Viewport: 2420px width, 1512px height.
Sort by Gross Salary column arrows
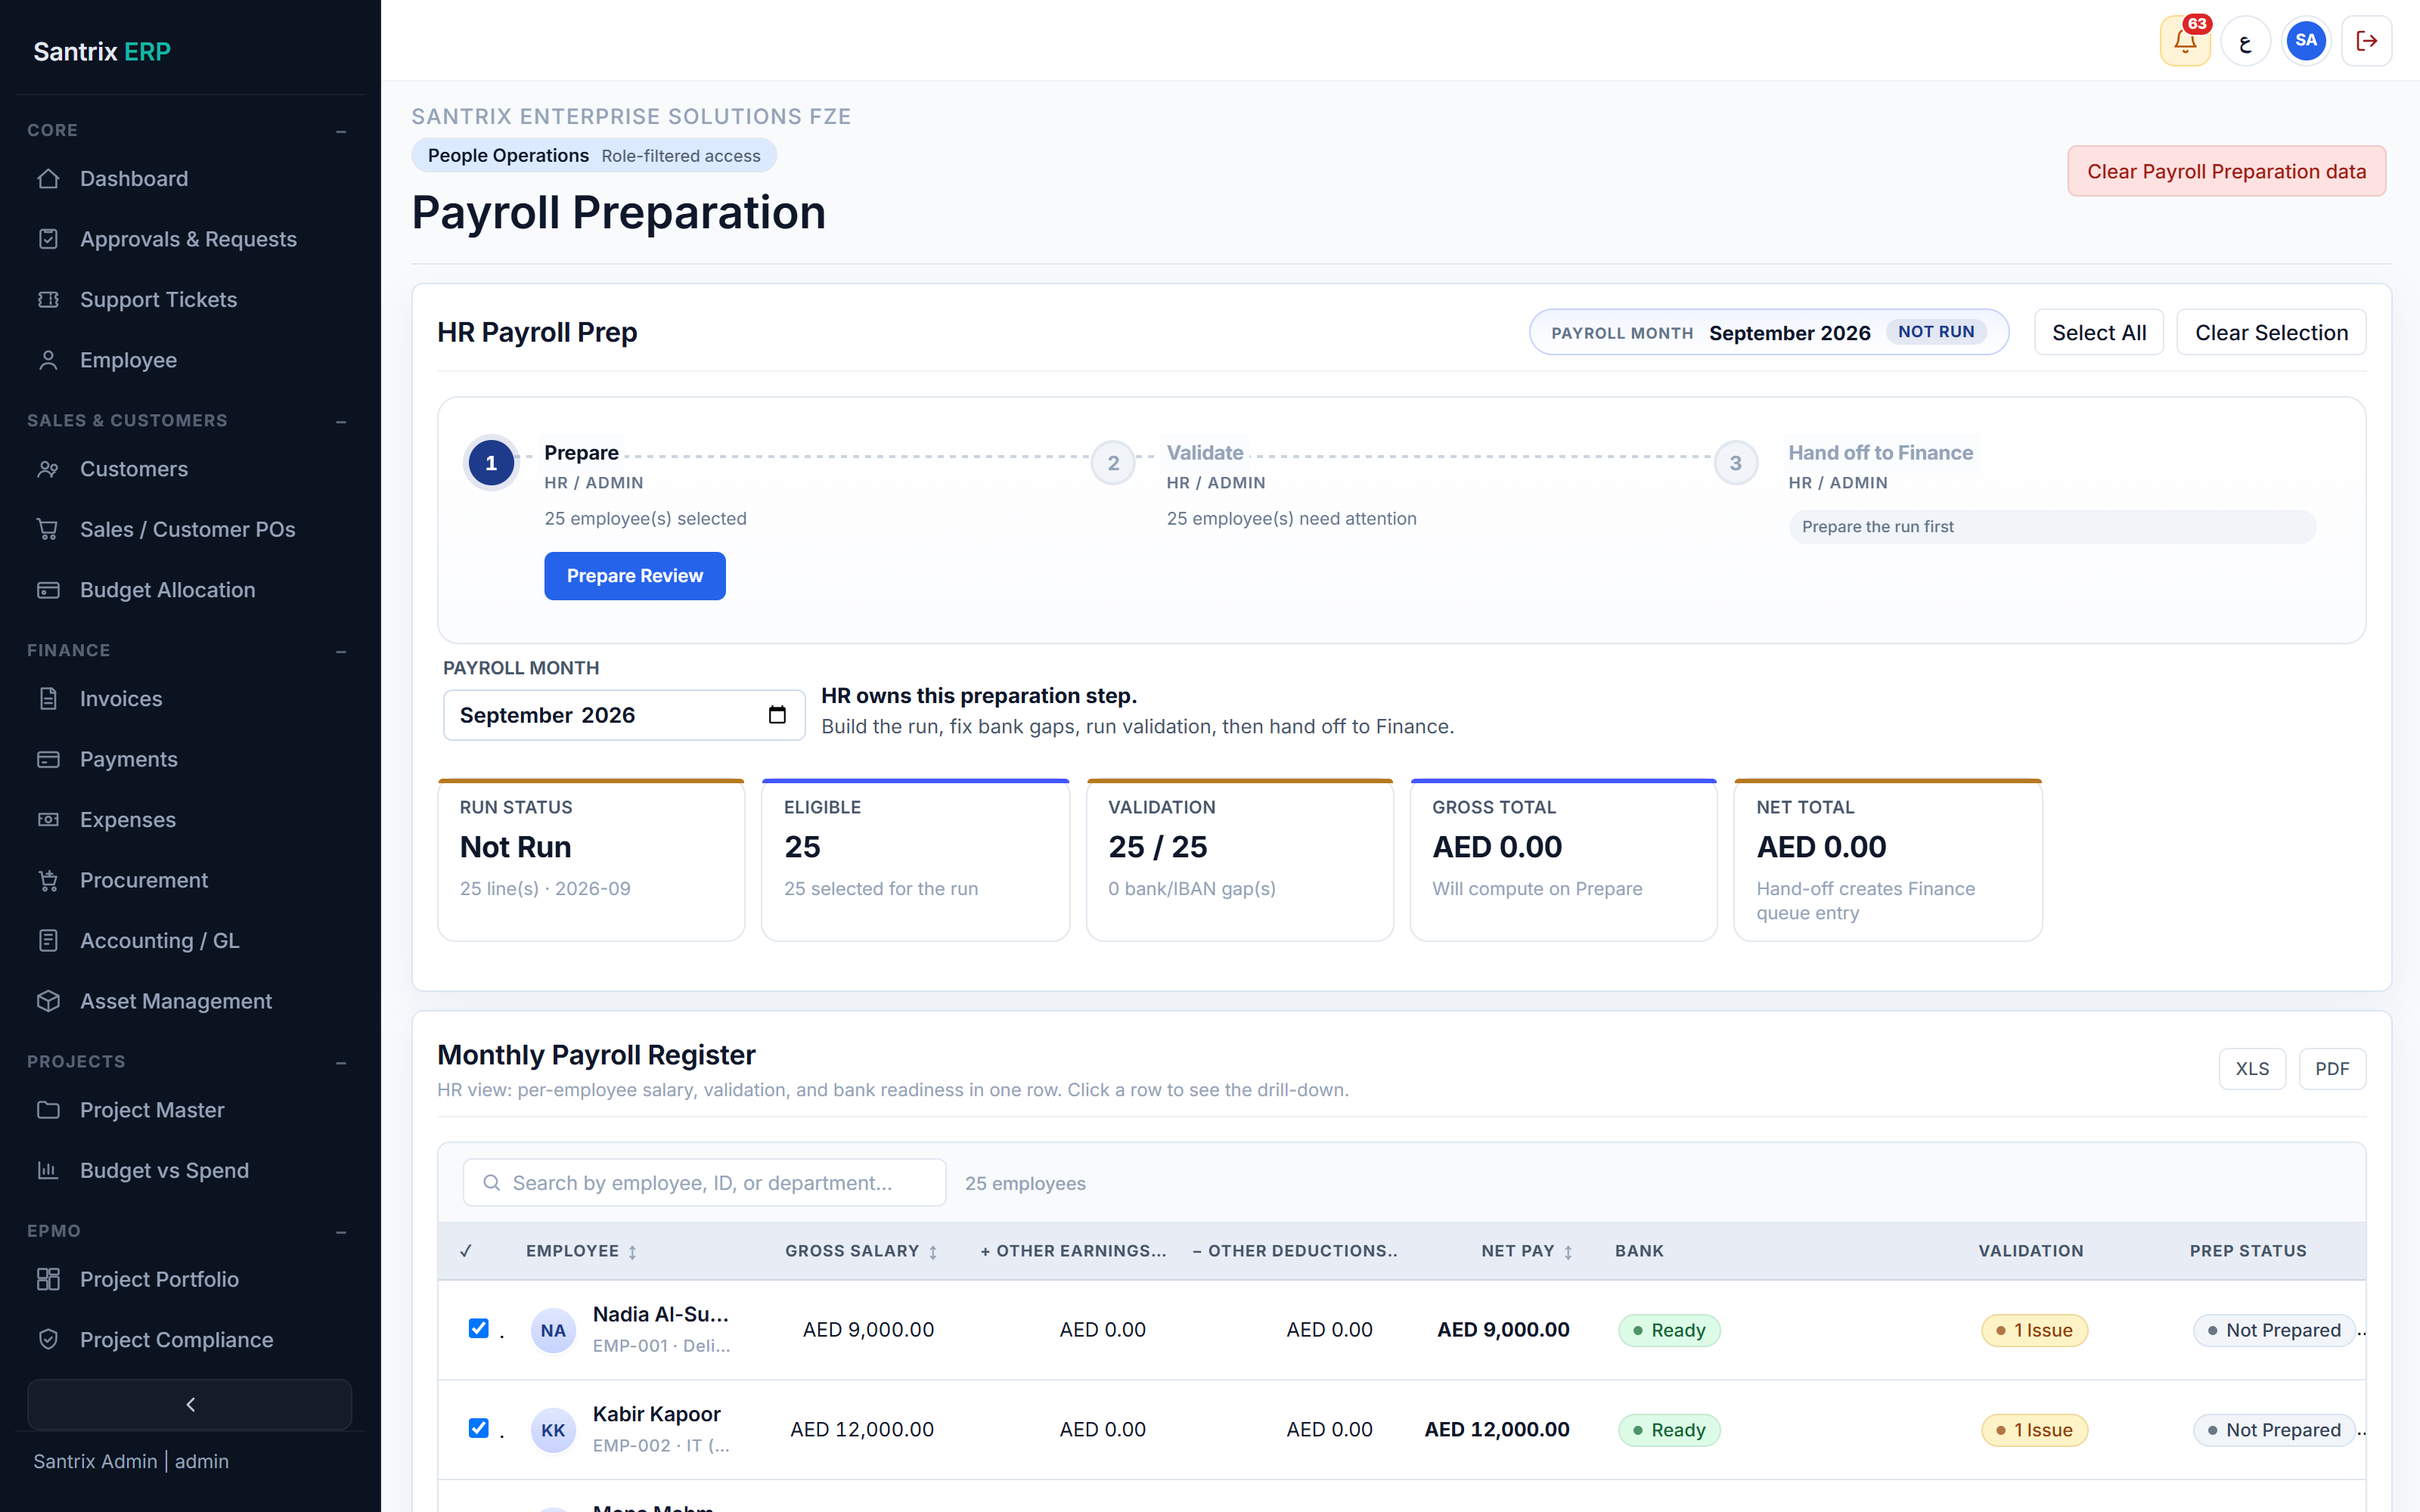coord(933,1252)
